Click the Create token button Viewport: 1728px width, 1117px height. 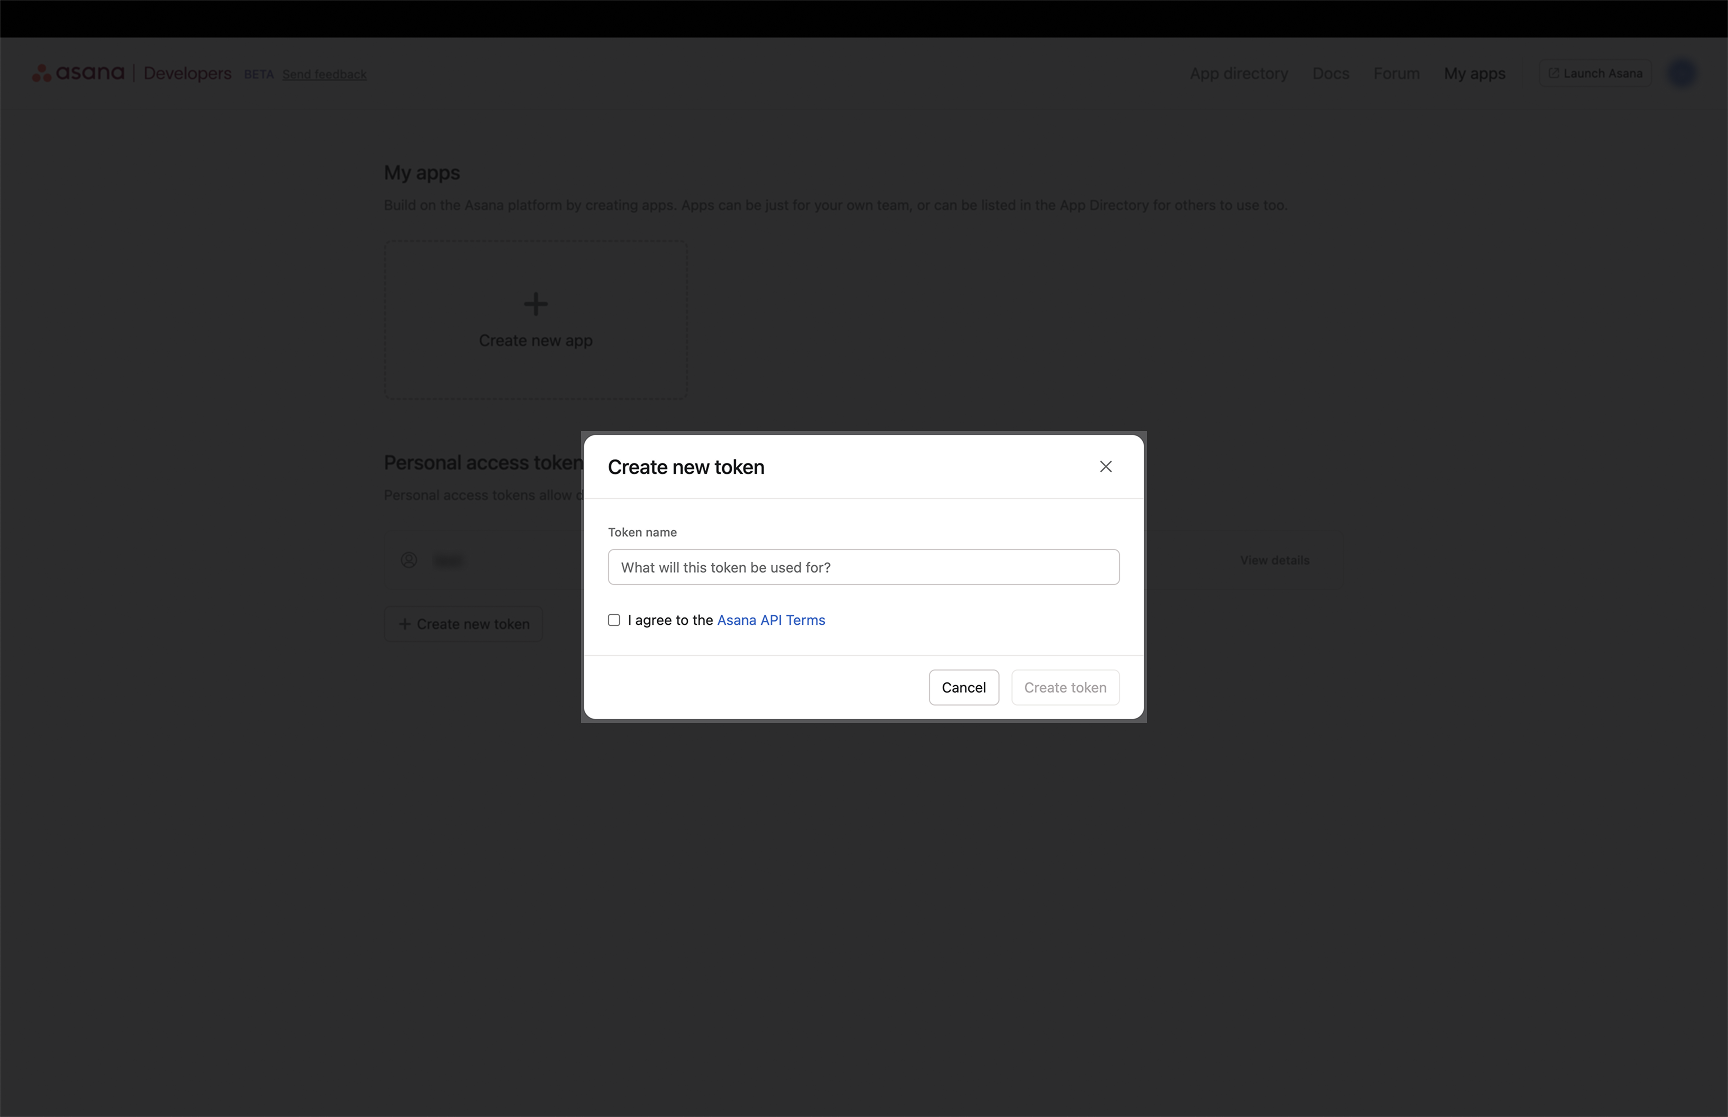(1065, 687)
